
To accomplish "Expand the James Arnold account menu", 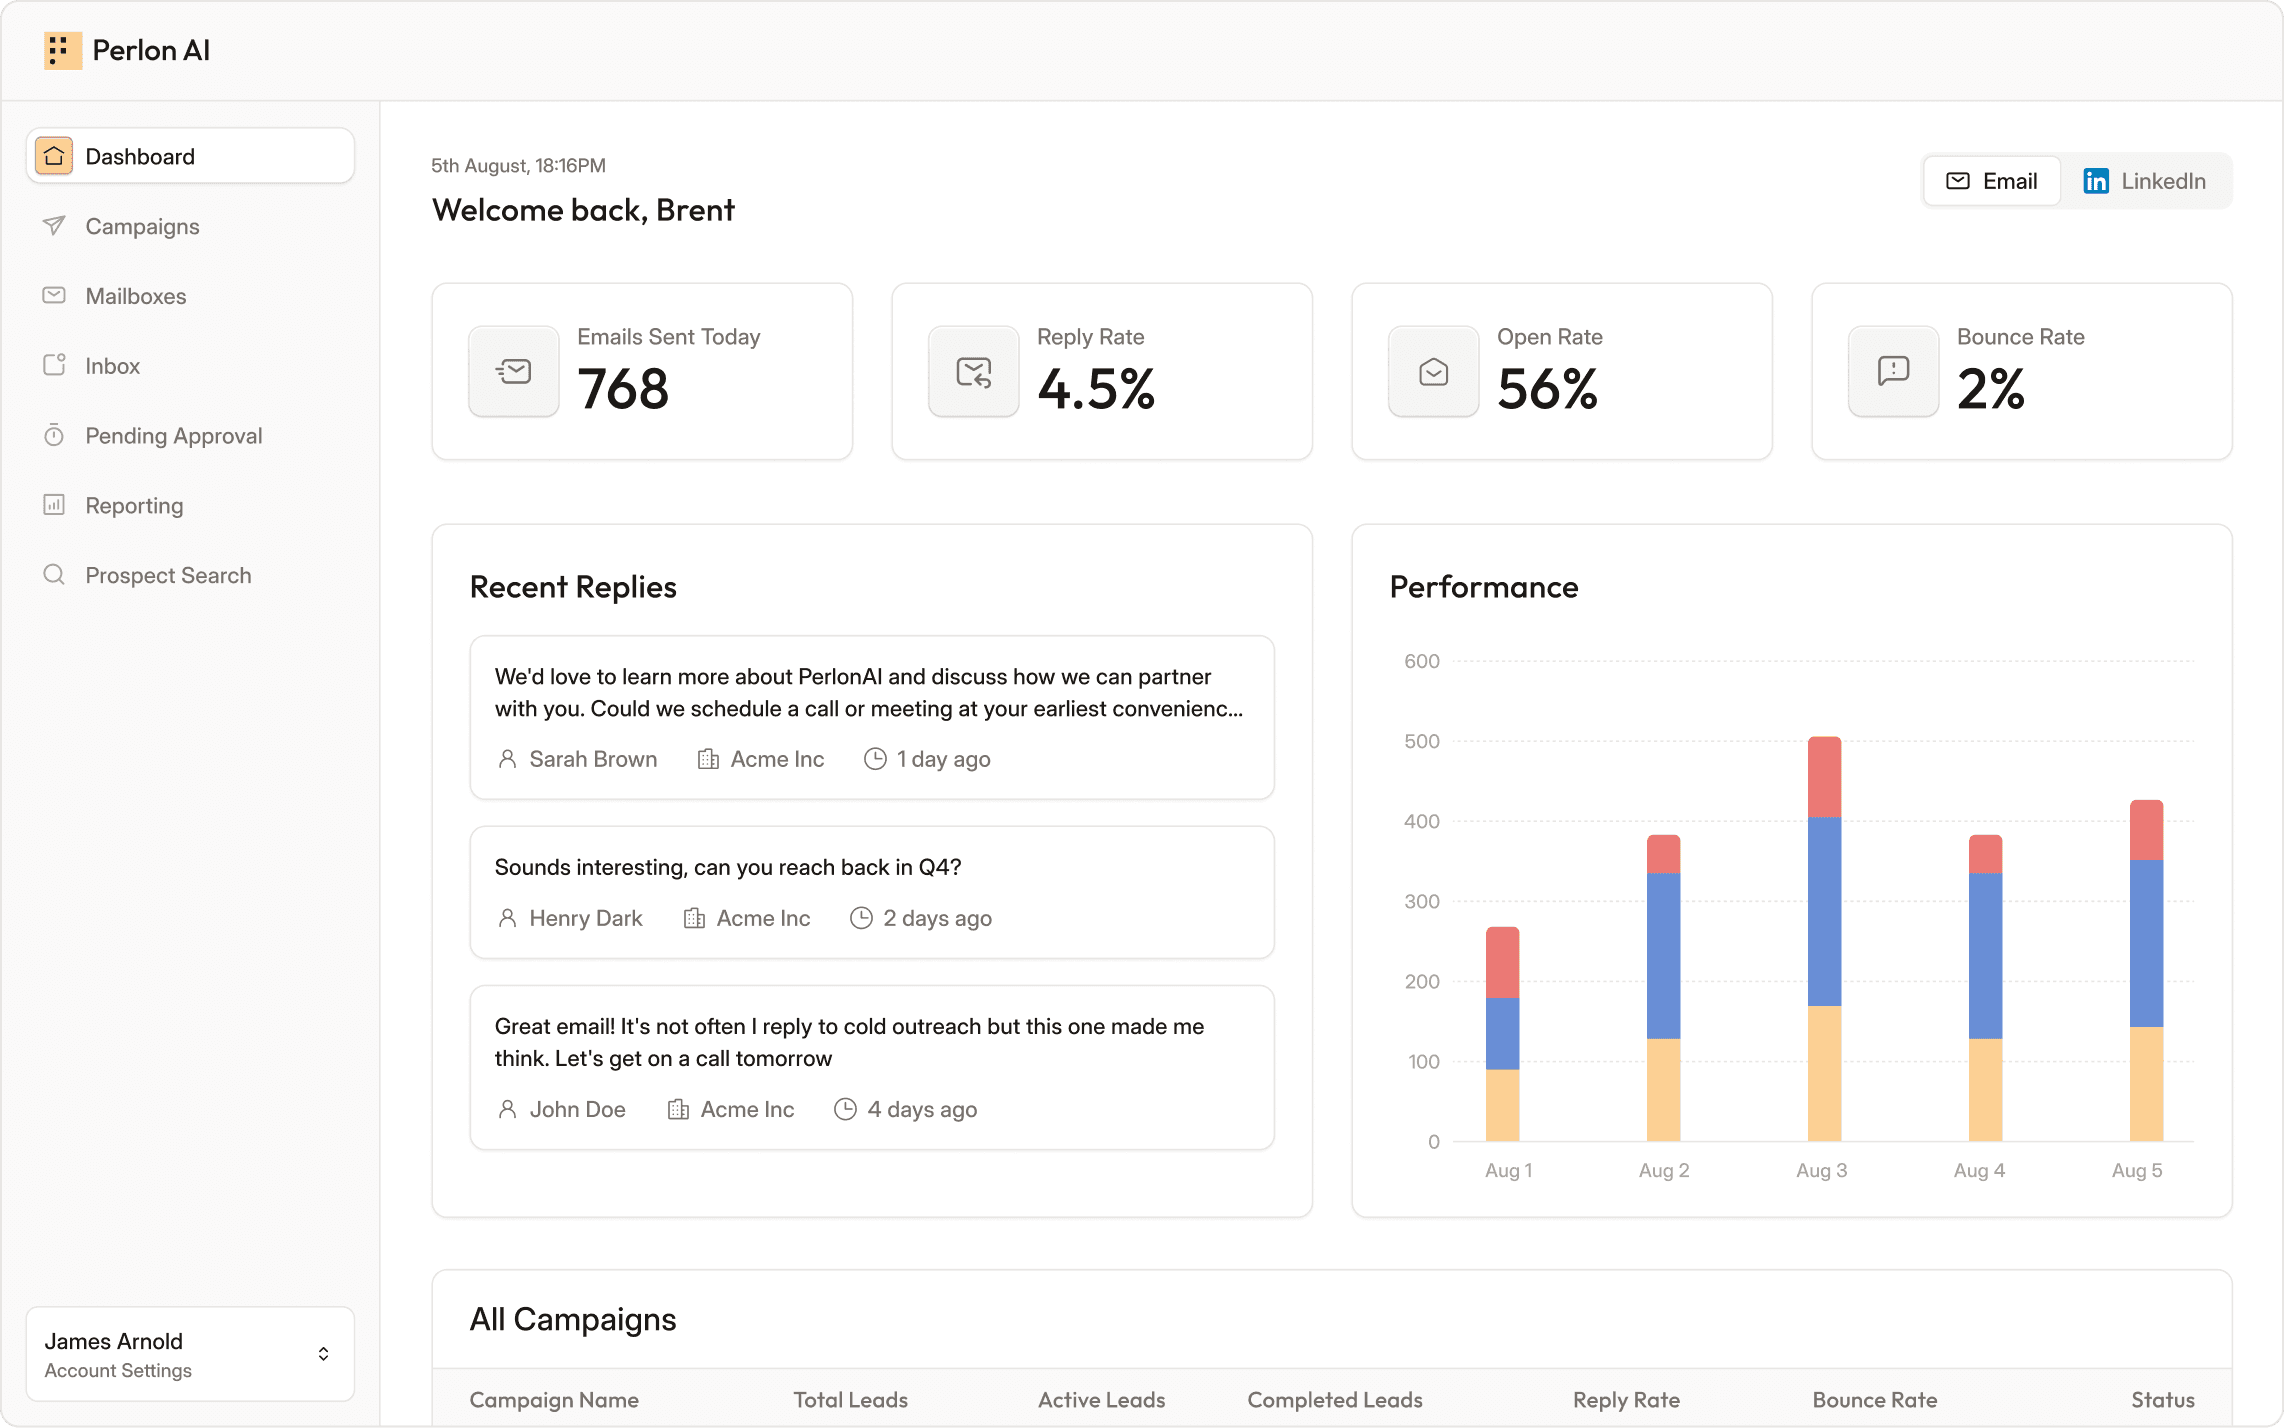I will (322, 1354).
